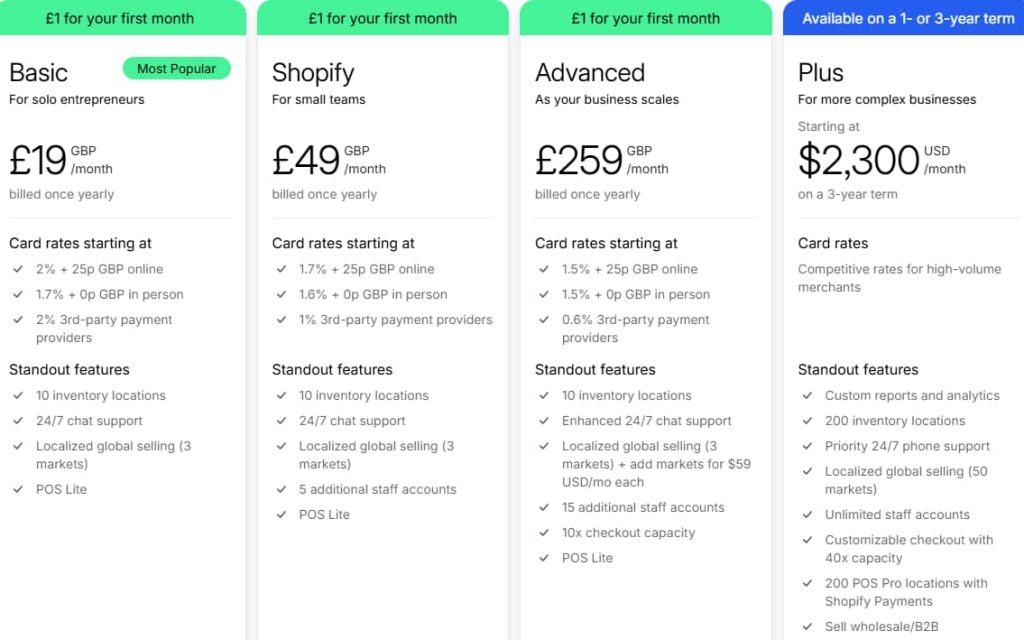Click Standout features header under Advanced
This screenshot has height=640, width=1024.
click(x=595, y=369)
